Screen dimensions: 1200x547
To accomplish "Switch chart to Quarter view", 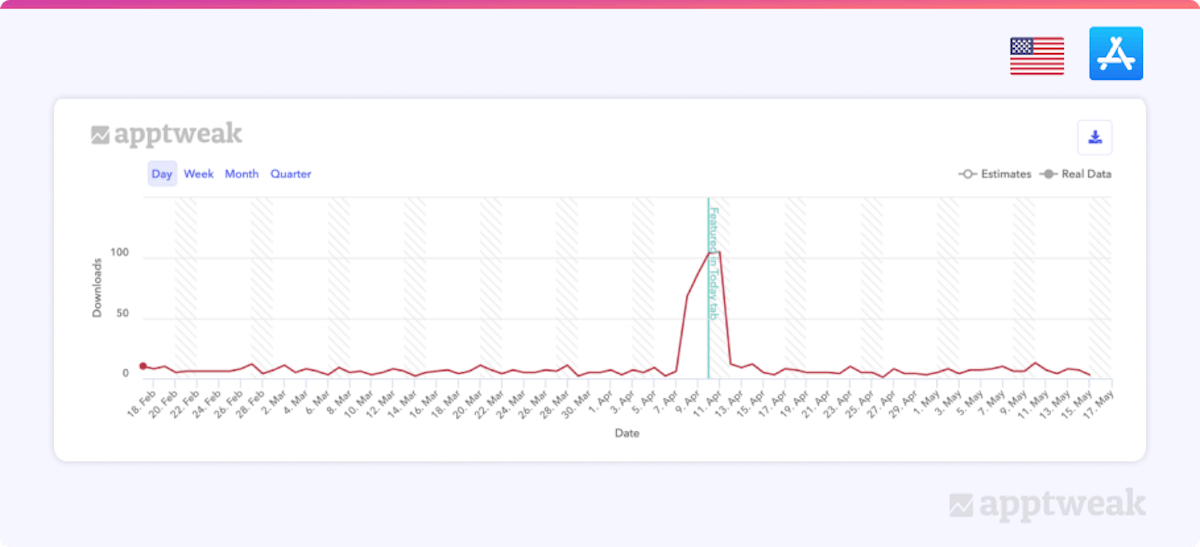I will [x=290, y=174].
